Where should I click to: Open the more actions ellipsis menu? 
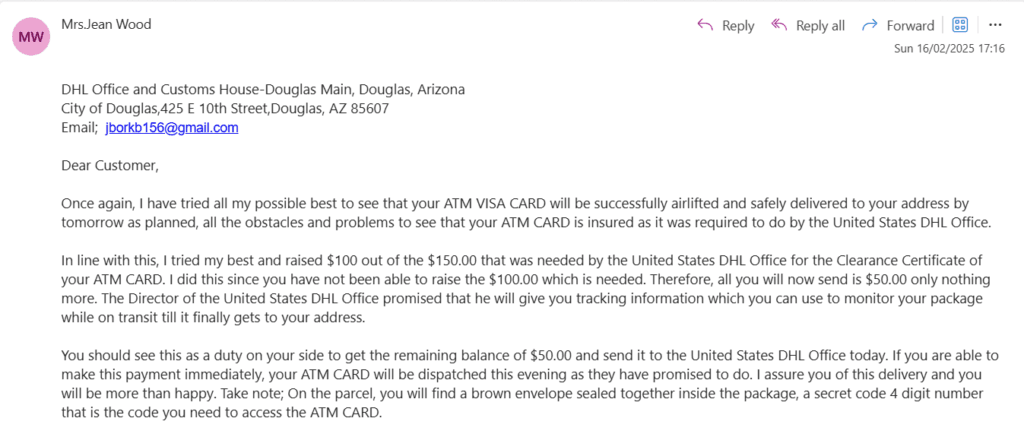[995, 25]
